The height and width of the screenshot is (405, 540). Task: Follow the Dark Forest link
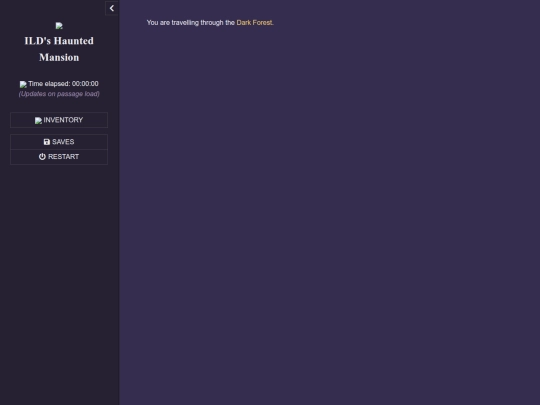tap(254, 23)
